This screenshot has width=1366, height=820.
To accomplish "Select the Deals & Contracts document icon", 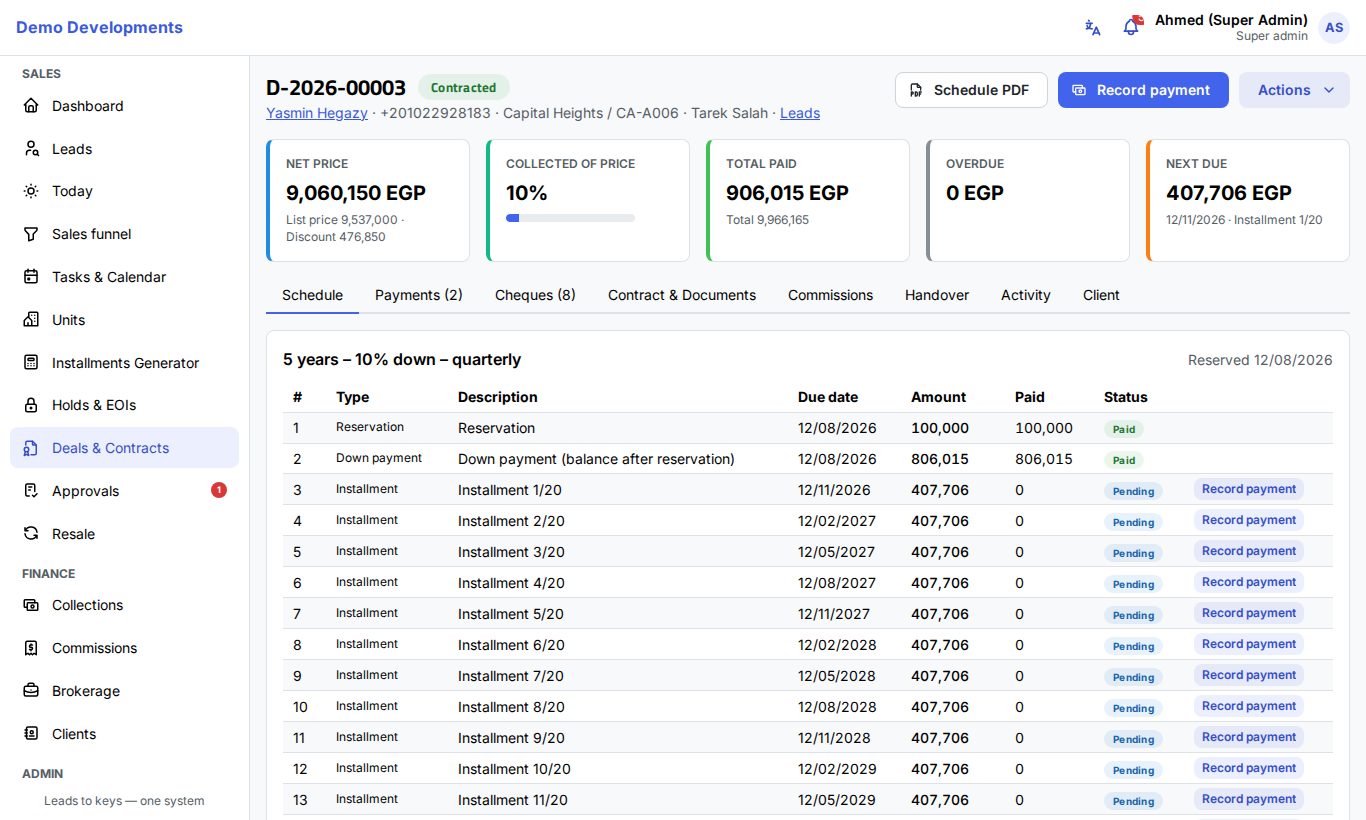I will (x=31, y=448).
